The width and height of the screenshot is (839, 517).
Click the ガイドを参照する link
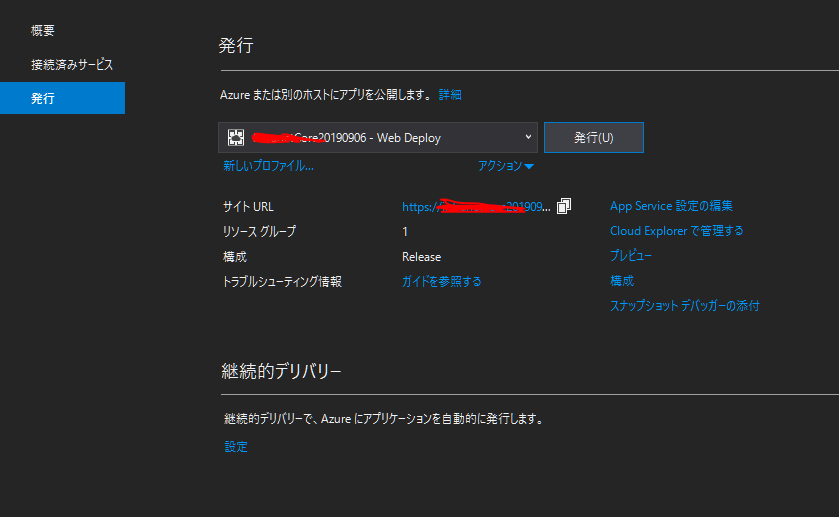pyautogui.click(x=441, y=282)
